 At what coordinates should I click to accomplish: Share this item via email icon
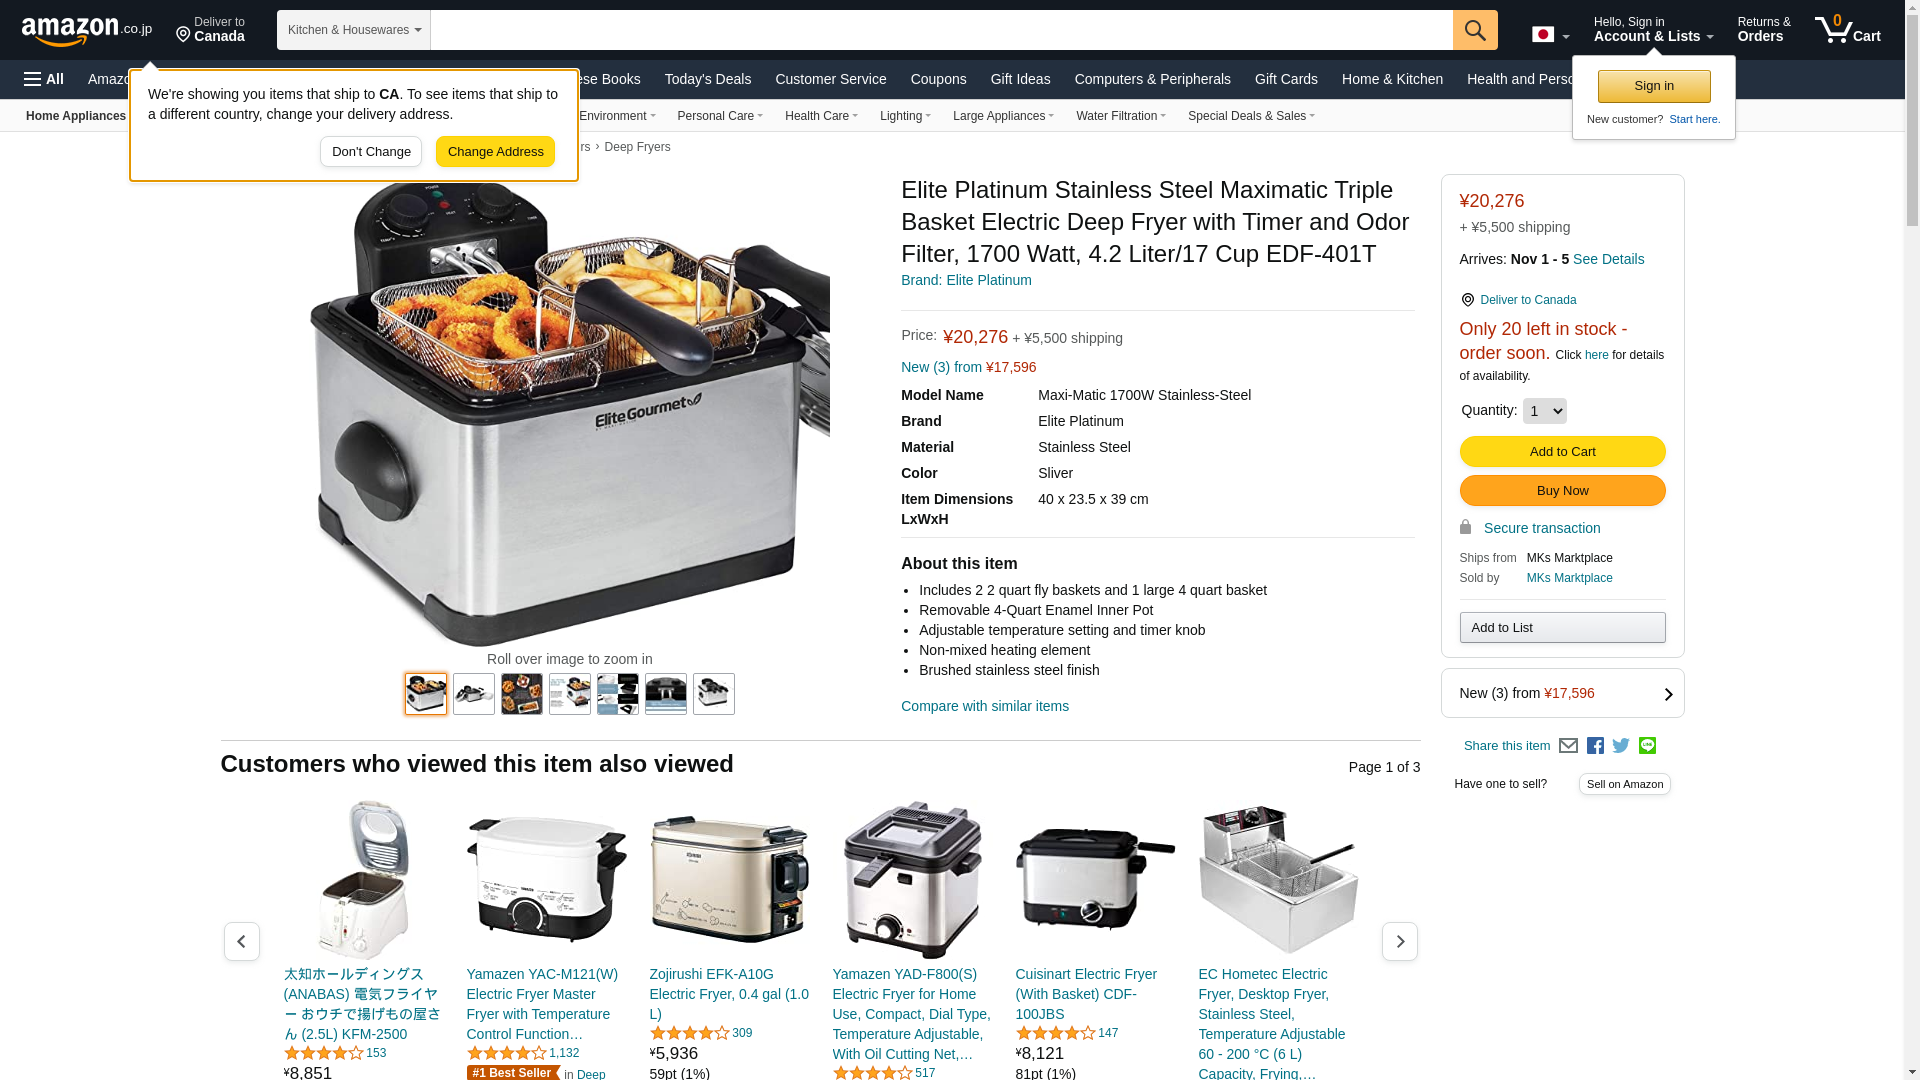click(1568, 746)
